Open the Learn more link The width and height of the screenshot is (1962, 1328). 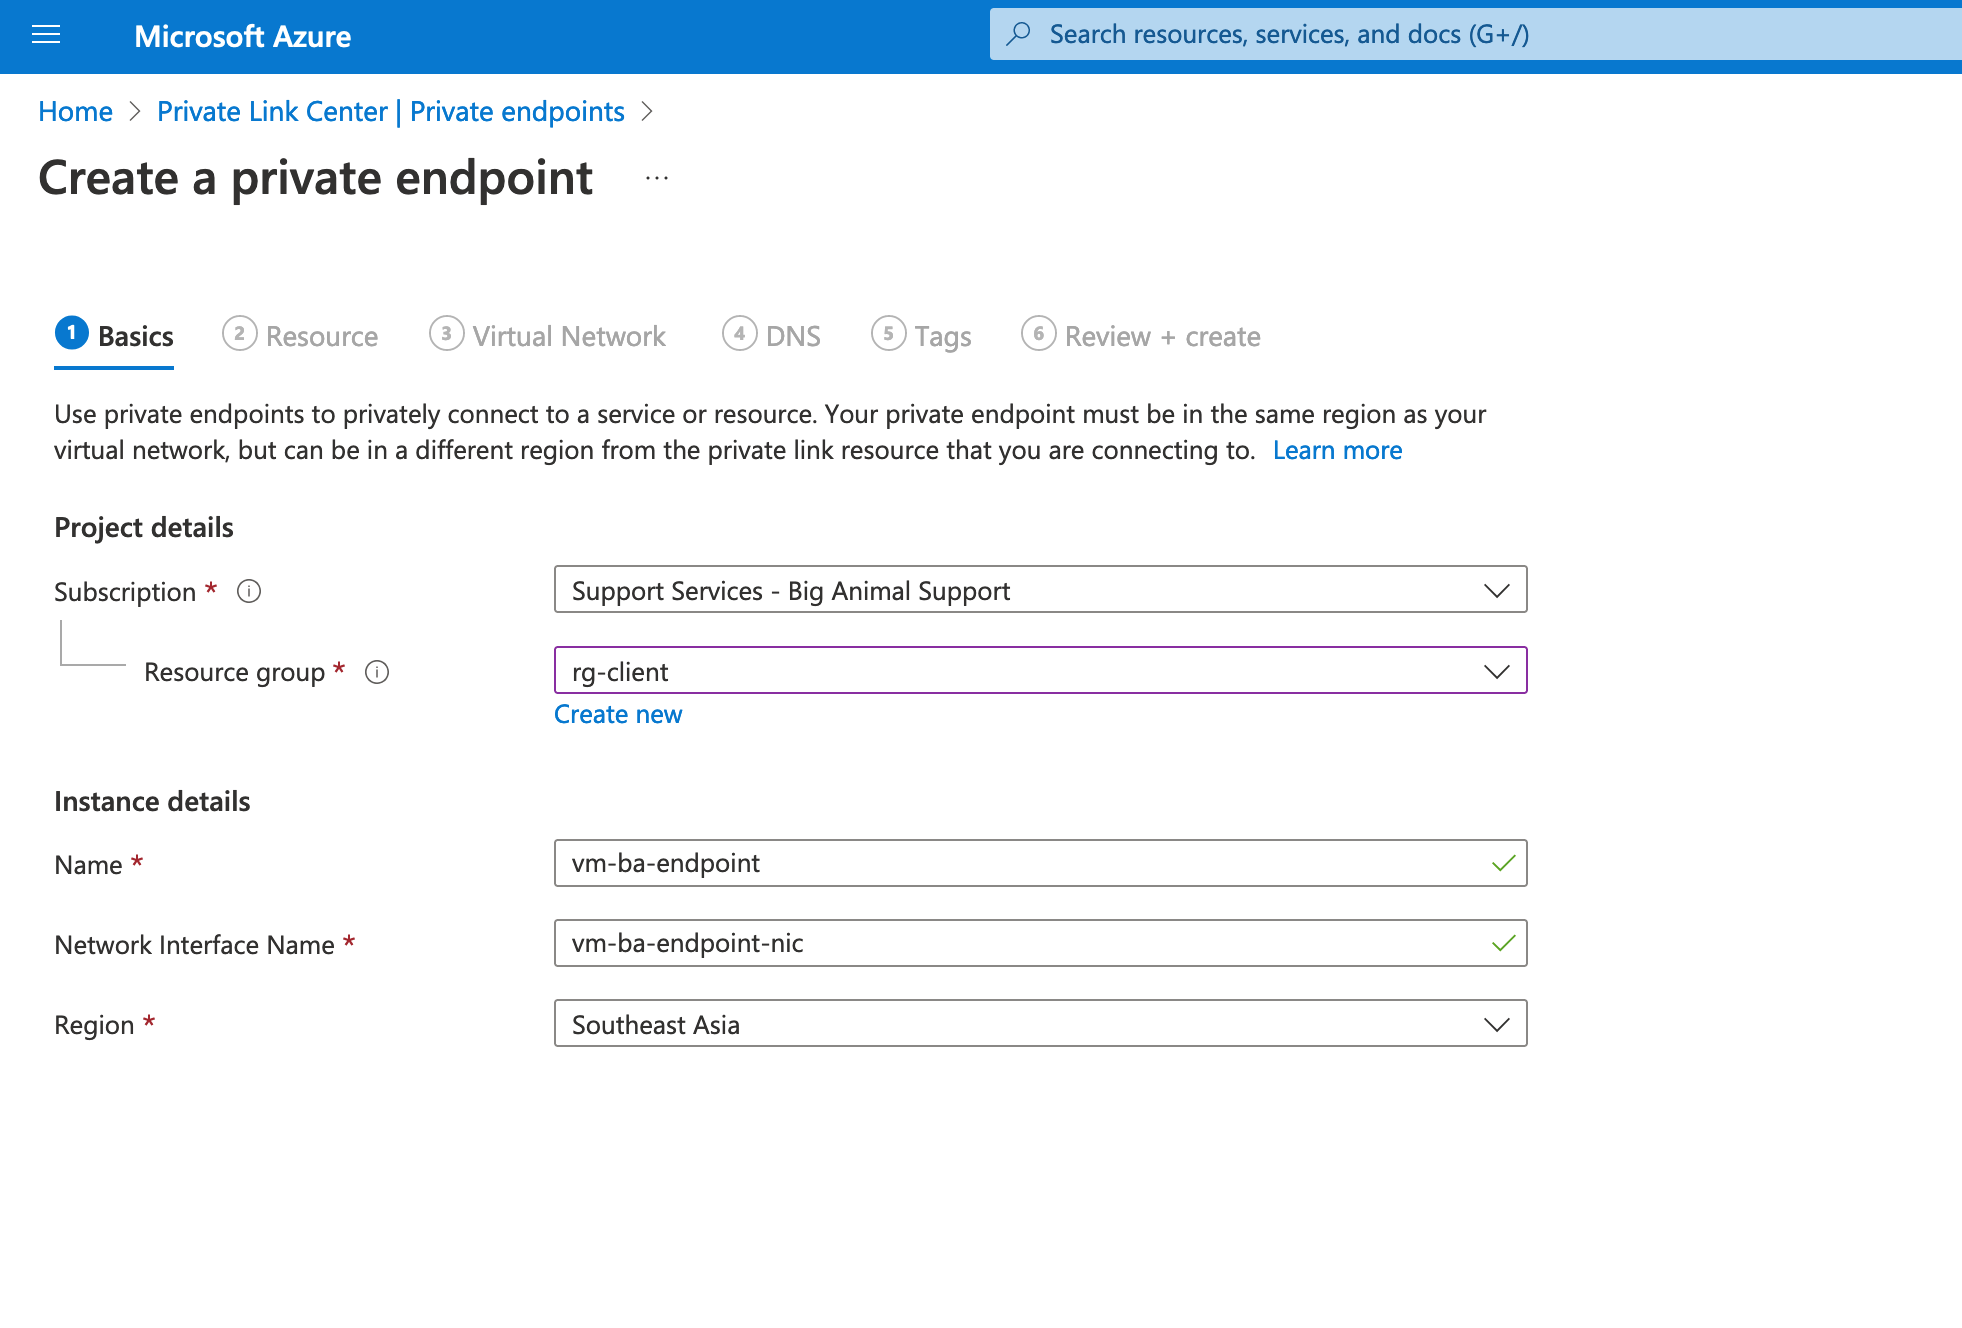pos(1337,450)
